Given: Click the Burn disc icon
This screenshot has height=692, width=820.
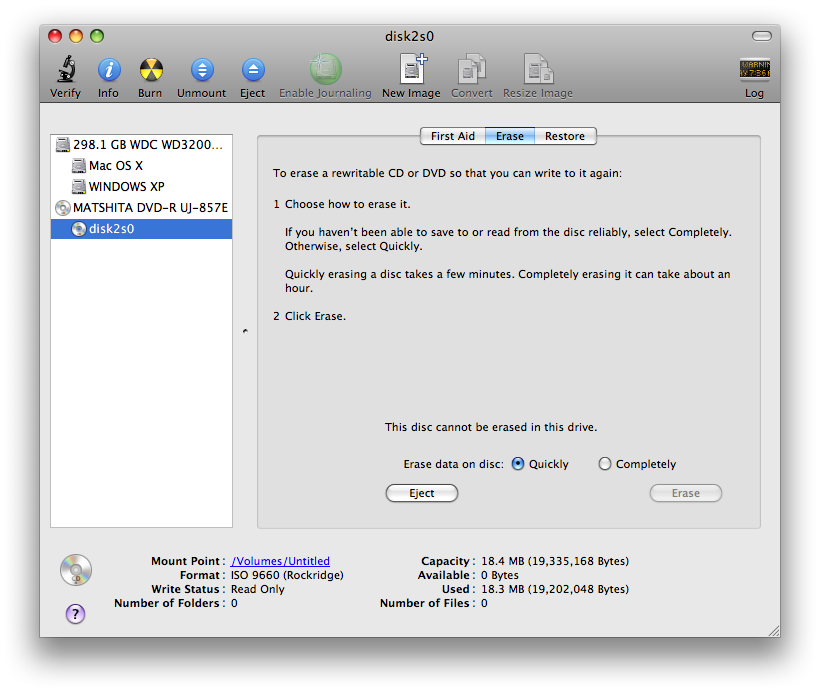Looking at the screenshot, I should pyautogui.click(x=150, y=70).
